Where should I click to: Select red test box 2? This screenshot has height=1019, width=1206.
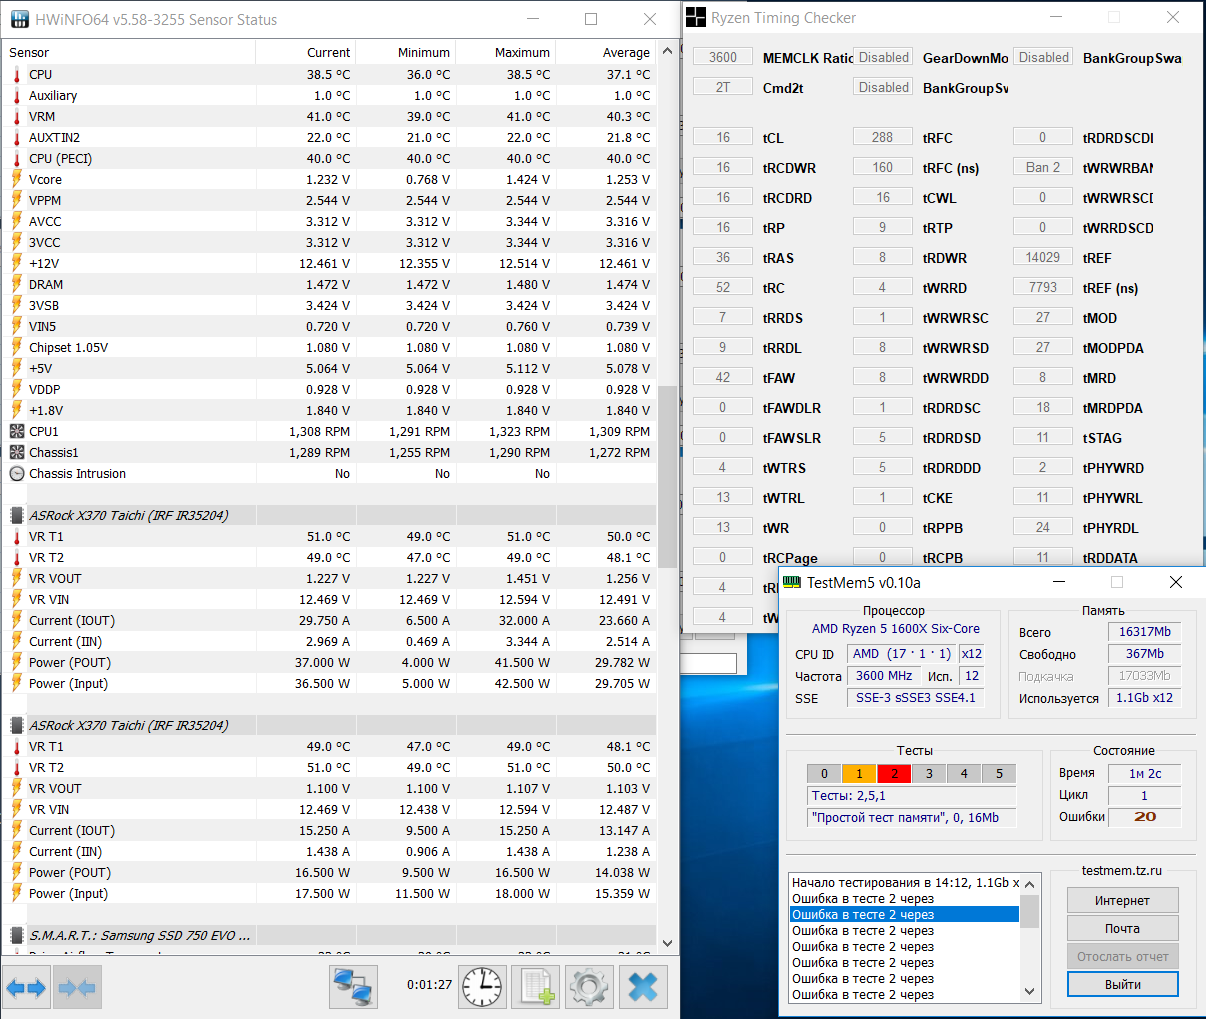coord(894,773)
